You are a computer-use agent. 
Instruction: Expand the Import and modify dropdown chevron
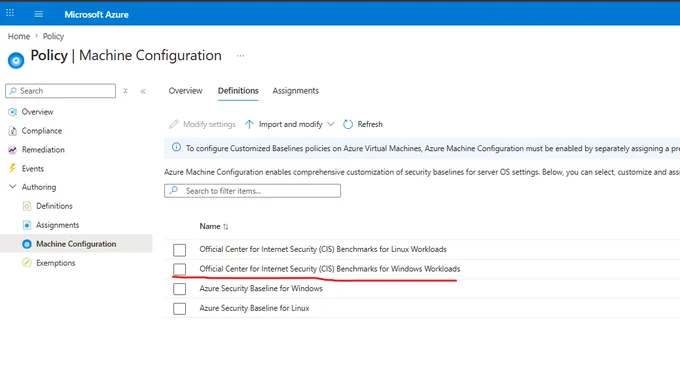(x=331, y=124)
